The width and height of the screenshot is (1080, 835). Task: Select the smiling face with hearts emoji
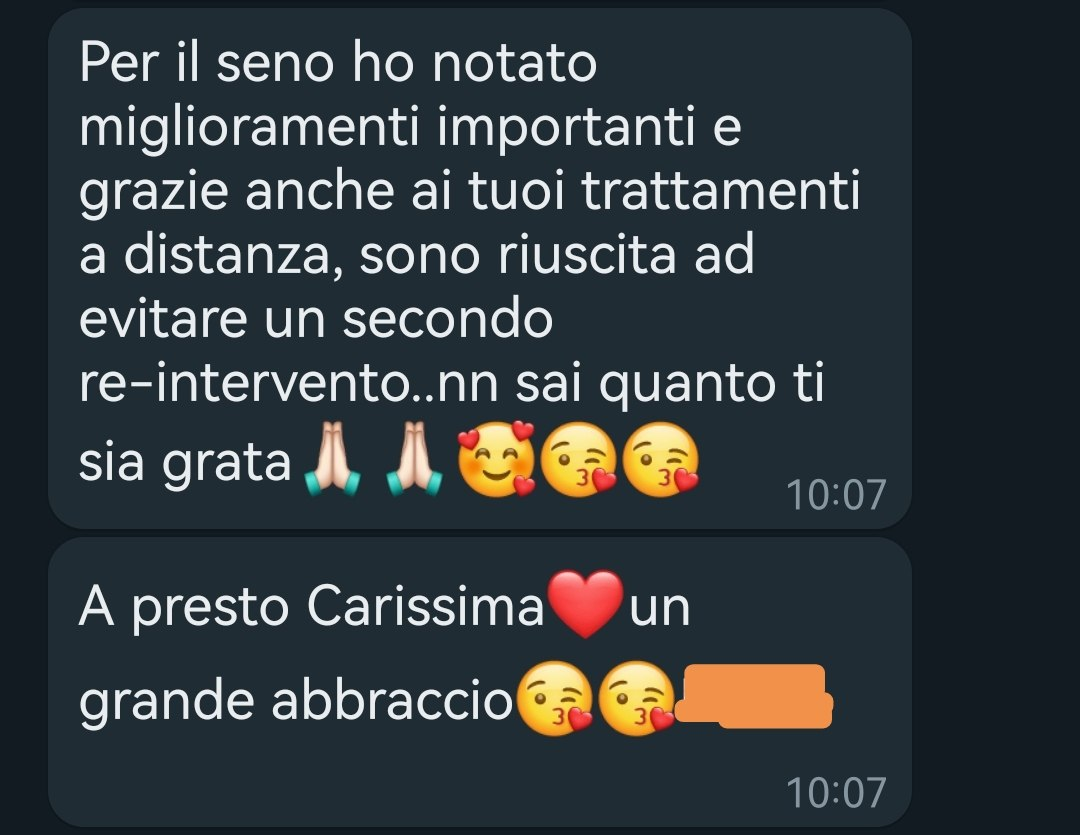pos(497,460)
